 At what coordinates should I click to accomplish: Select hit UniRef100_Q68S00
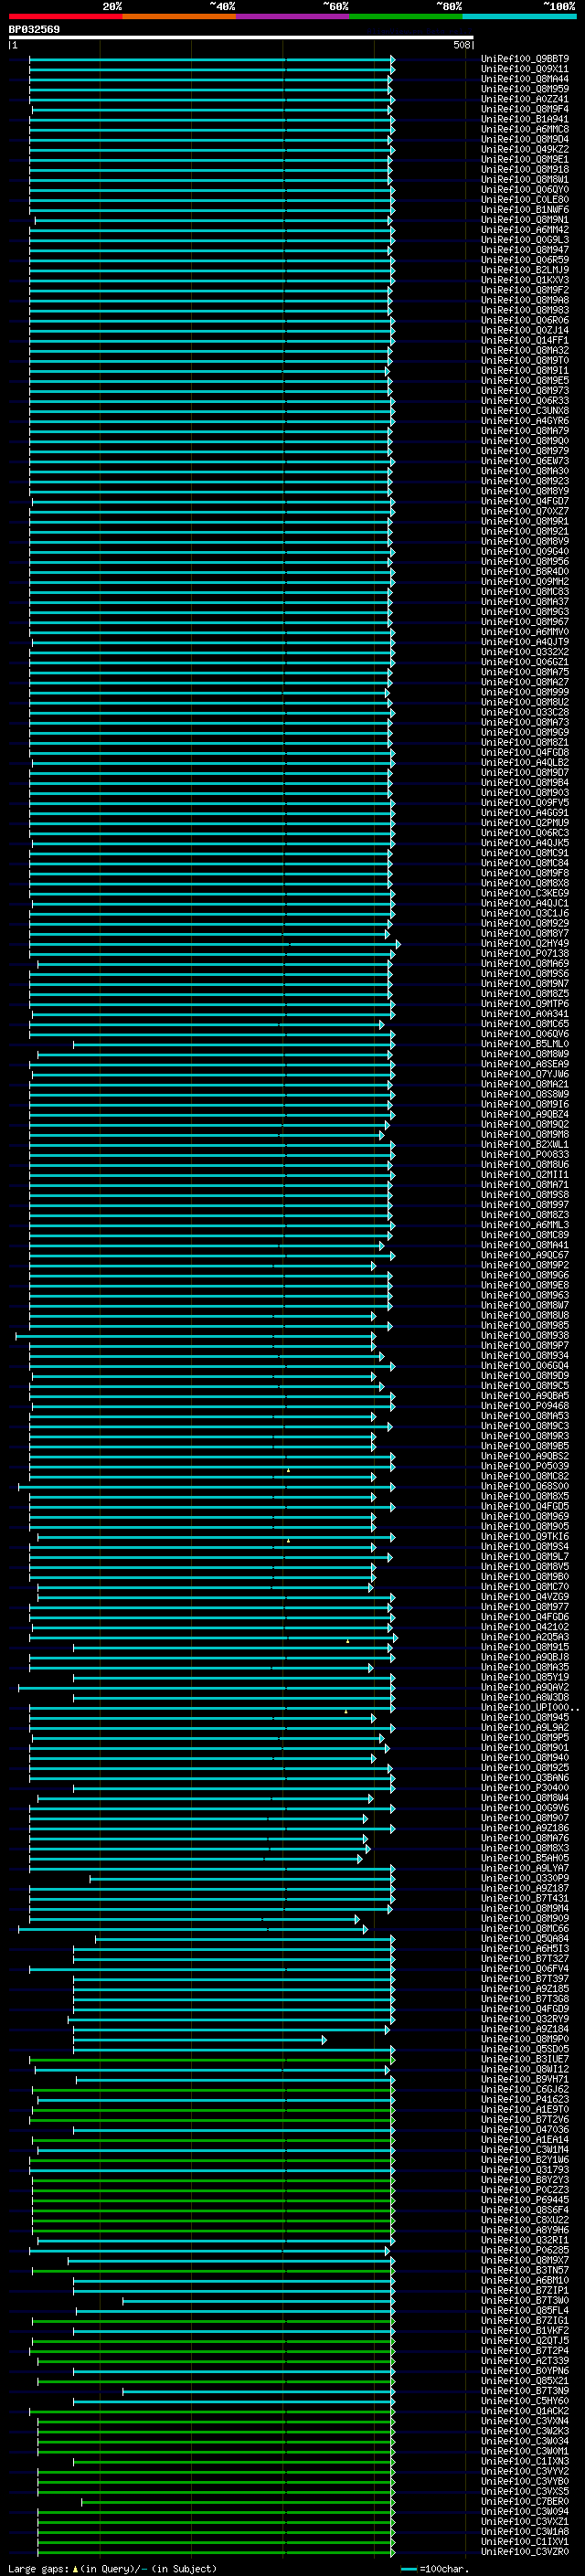click(x=525, y=1487)
